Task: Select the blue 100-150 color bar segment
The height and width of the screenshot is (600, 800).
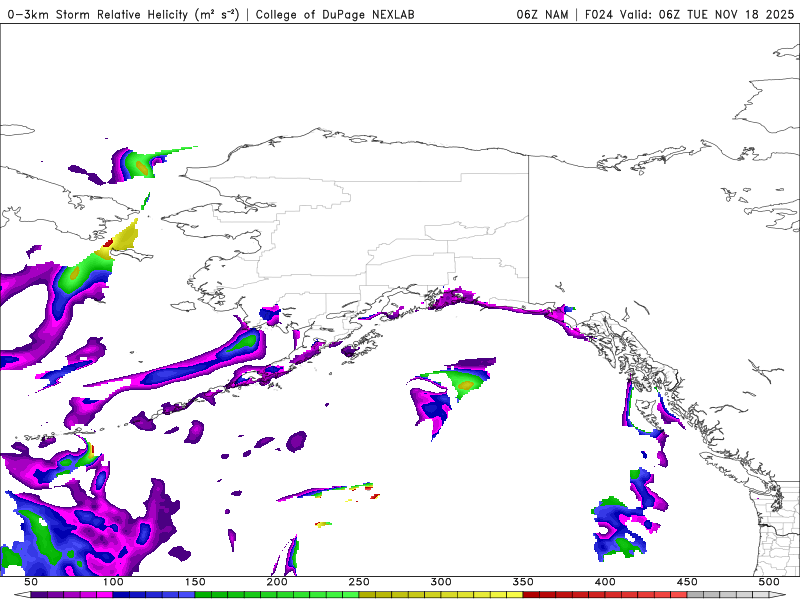Action: point(154,595)
